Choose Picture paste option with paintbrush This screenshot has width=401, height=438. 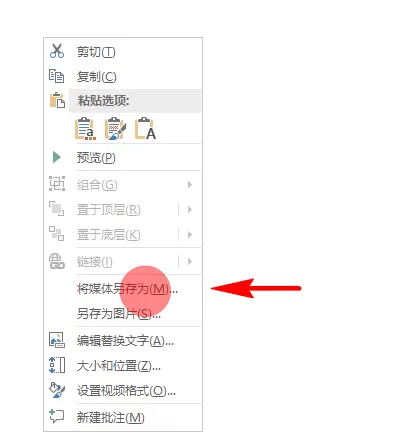click(115, 128)
